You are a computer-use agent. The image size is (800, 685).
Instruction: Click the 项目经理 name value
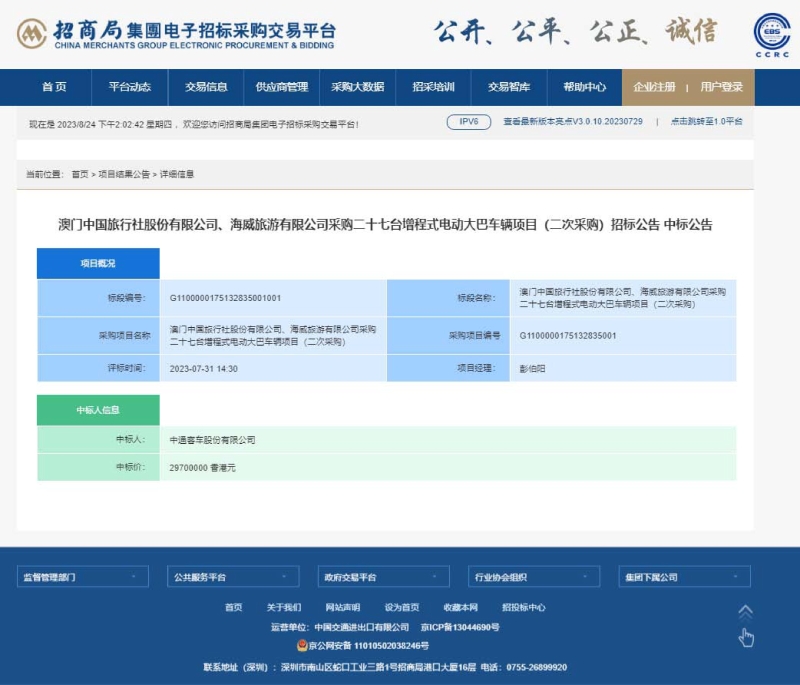pos(532,369)
